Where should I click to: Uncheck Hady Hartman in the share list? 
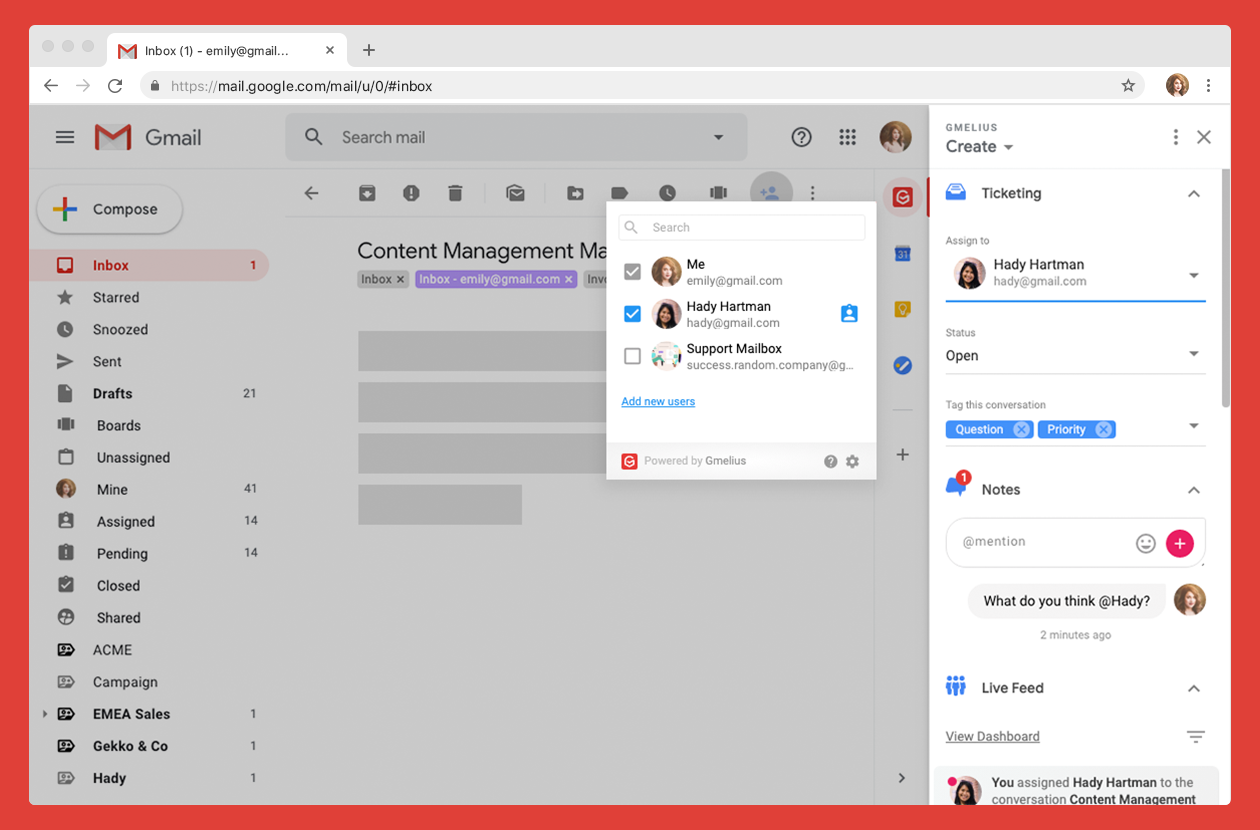point(632,313)
